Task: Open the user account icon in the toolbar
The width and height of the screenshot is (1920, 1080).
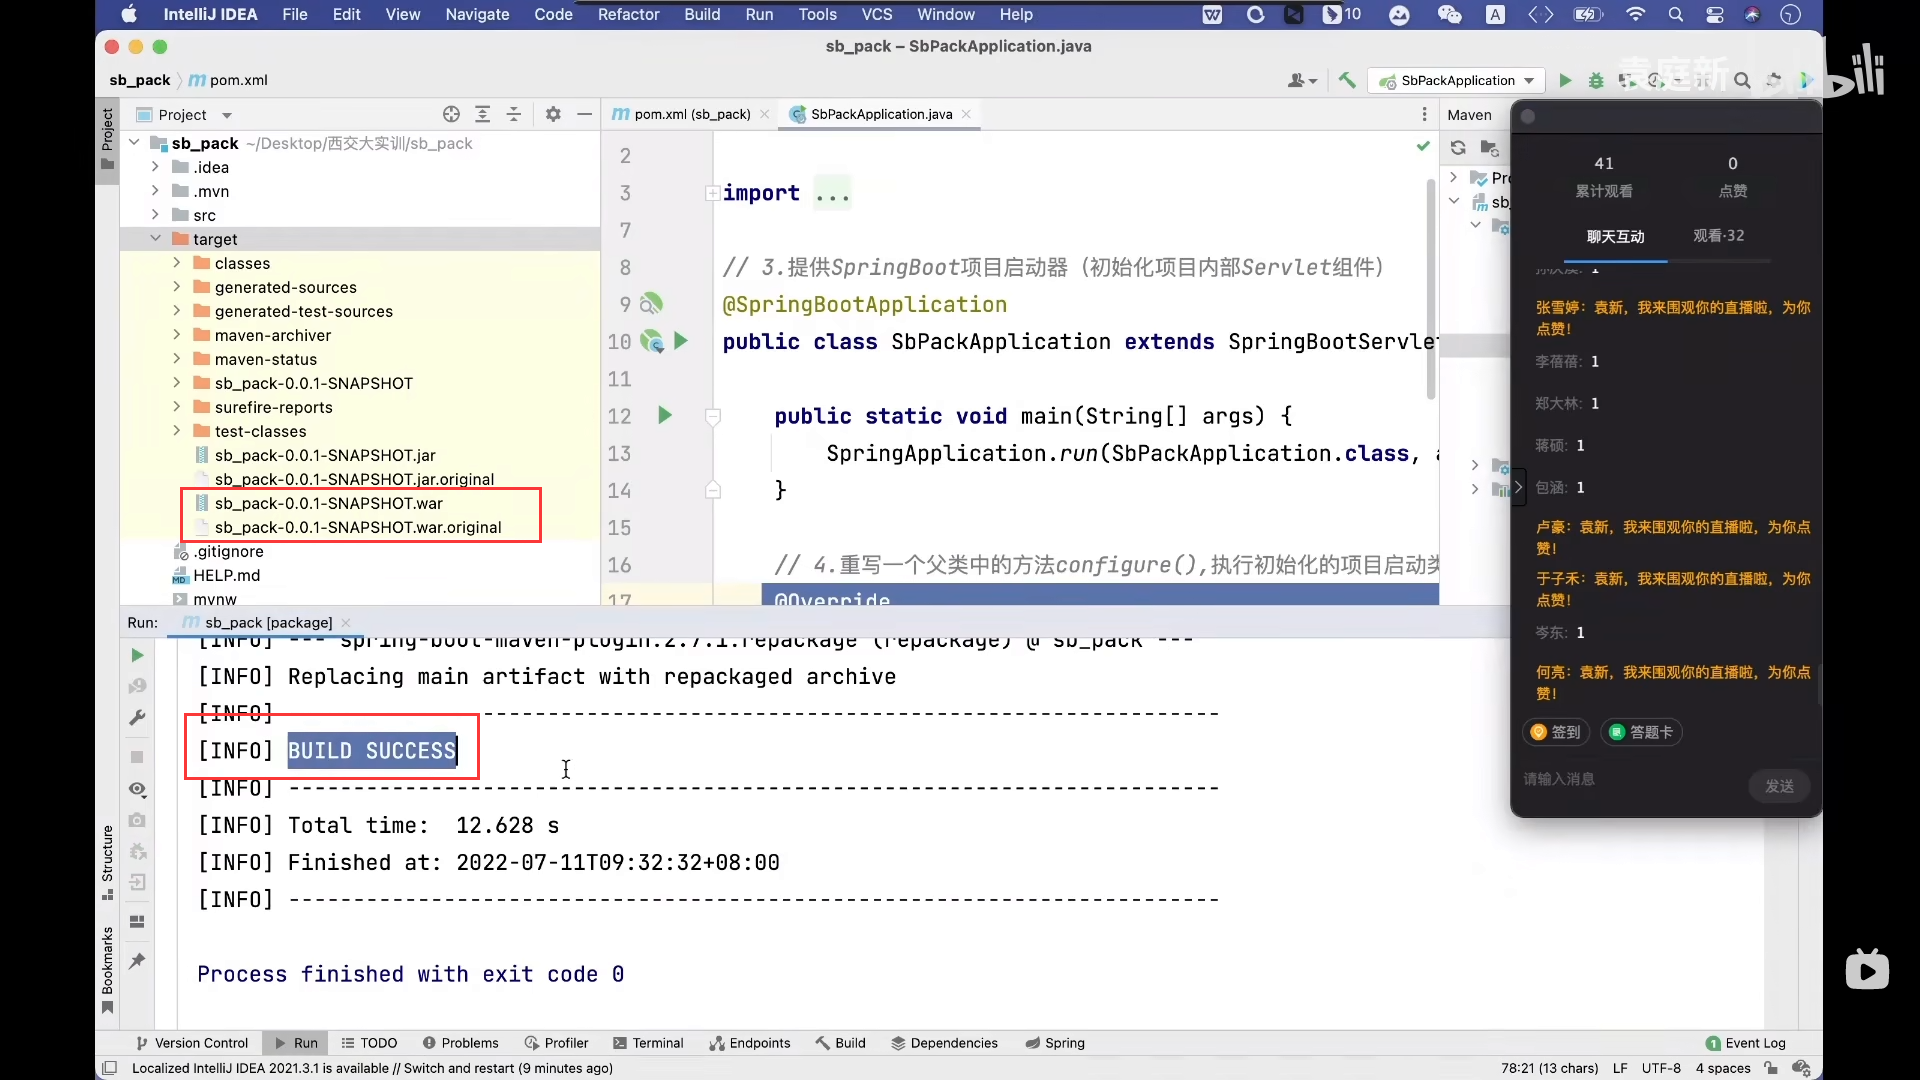Action: tap(1302, 81)
